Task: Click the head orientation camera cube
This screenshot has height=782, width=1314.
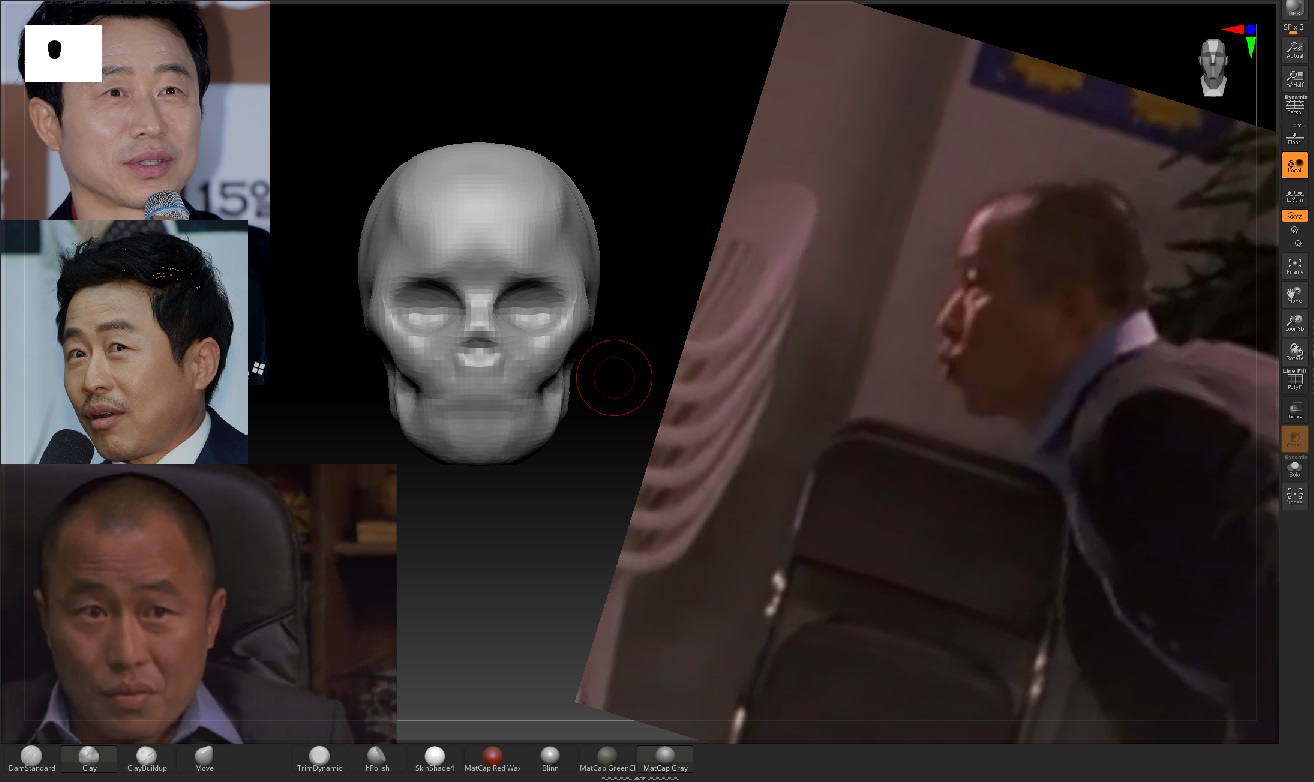Action: click(x=1213, y=68)
